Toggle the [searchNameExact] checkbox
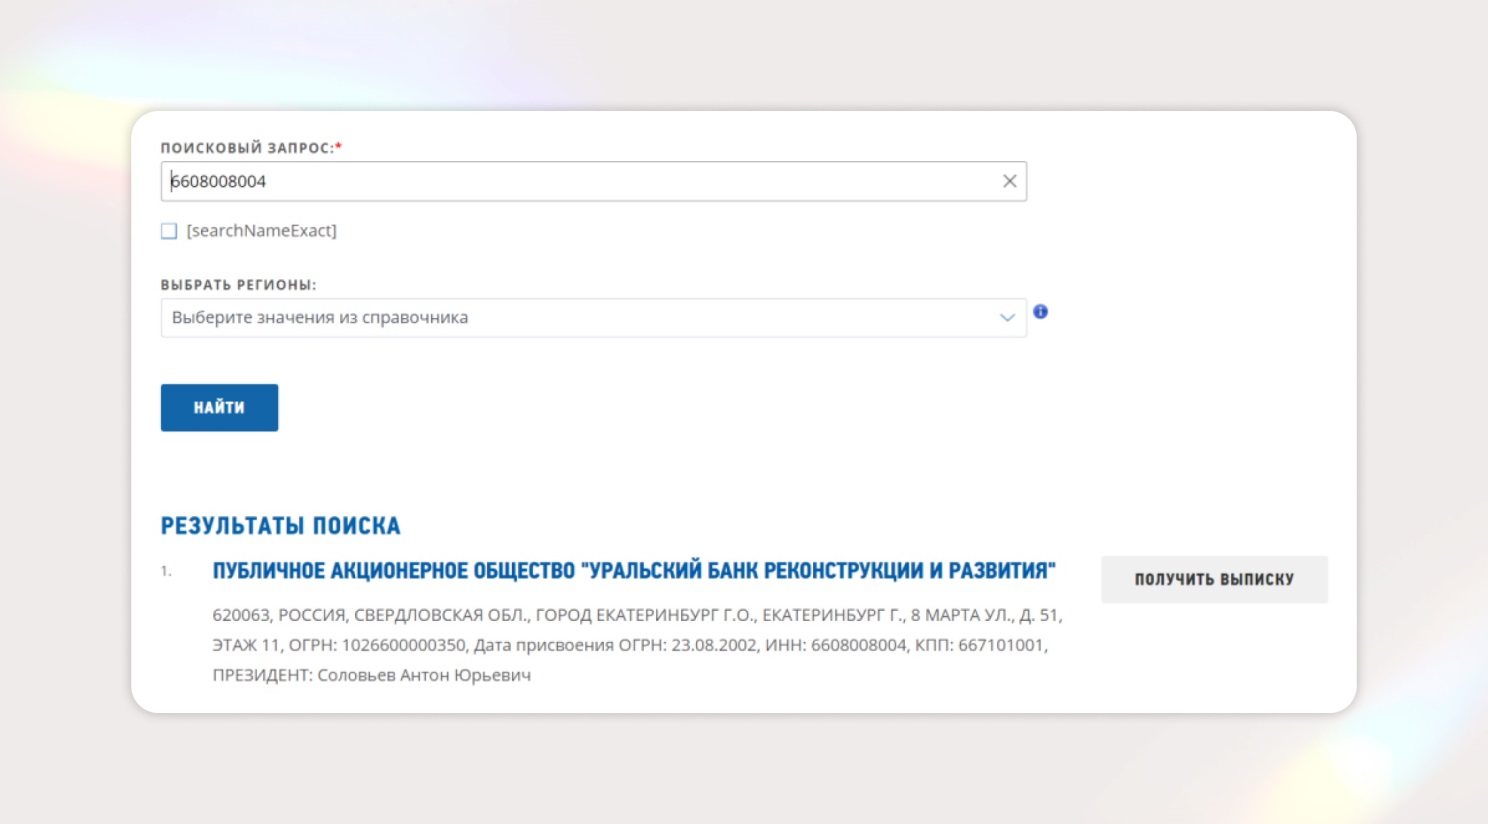1488x824 pixels. click(x=169, y=231)
